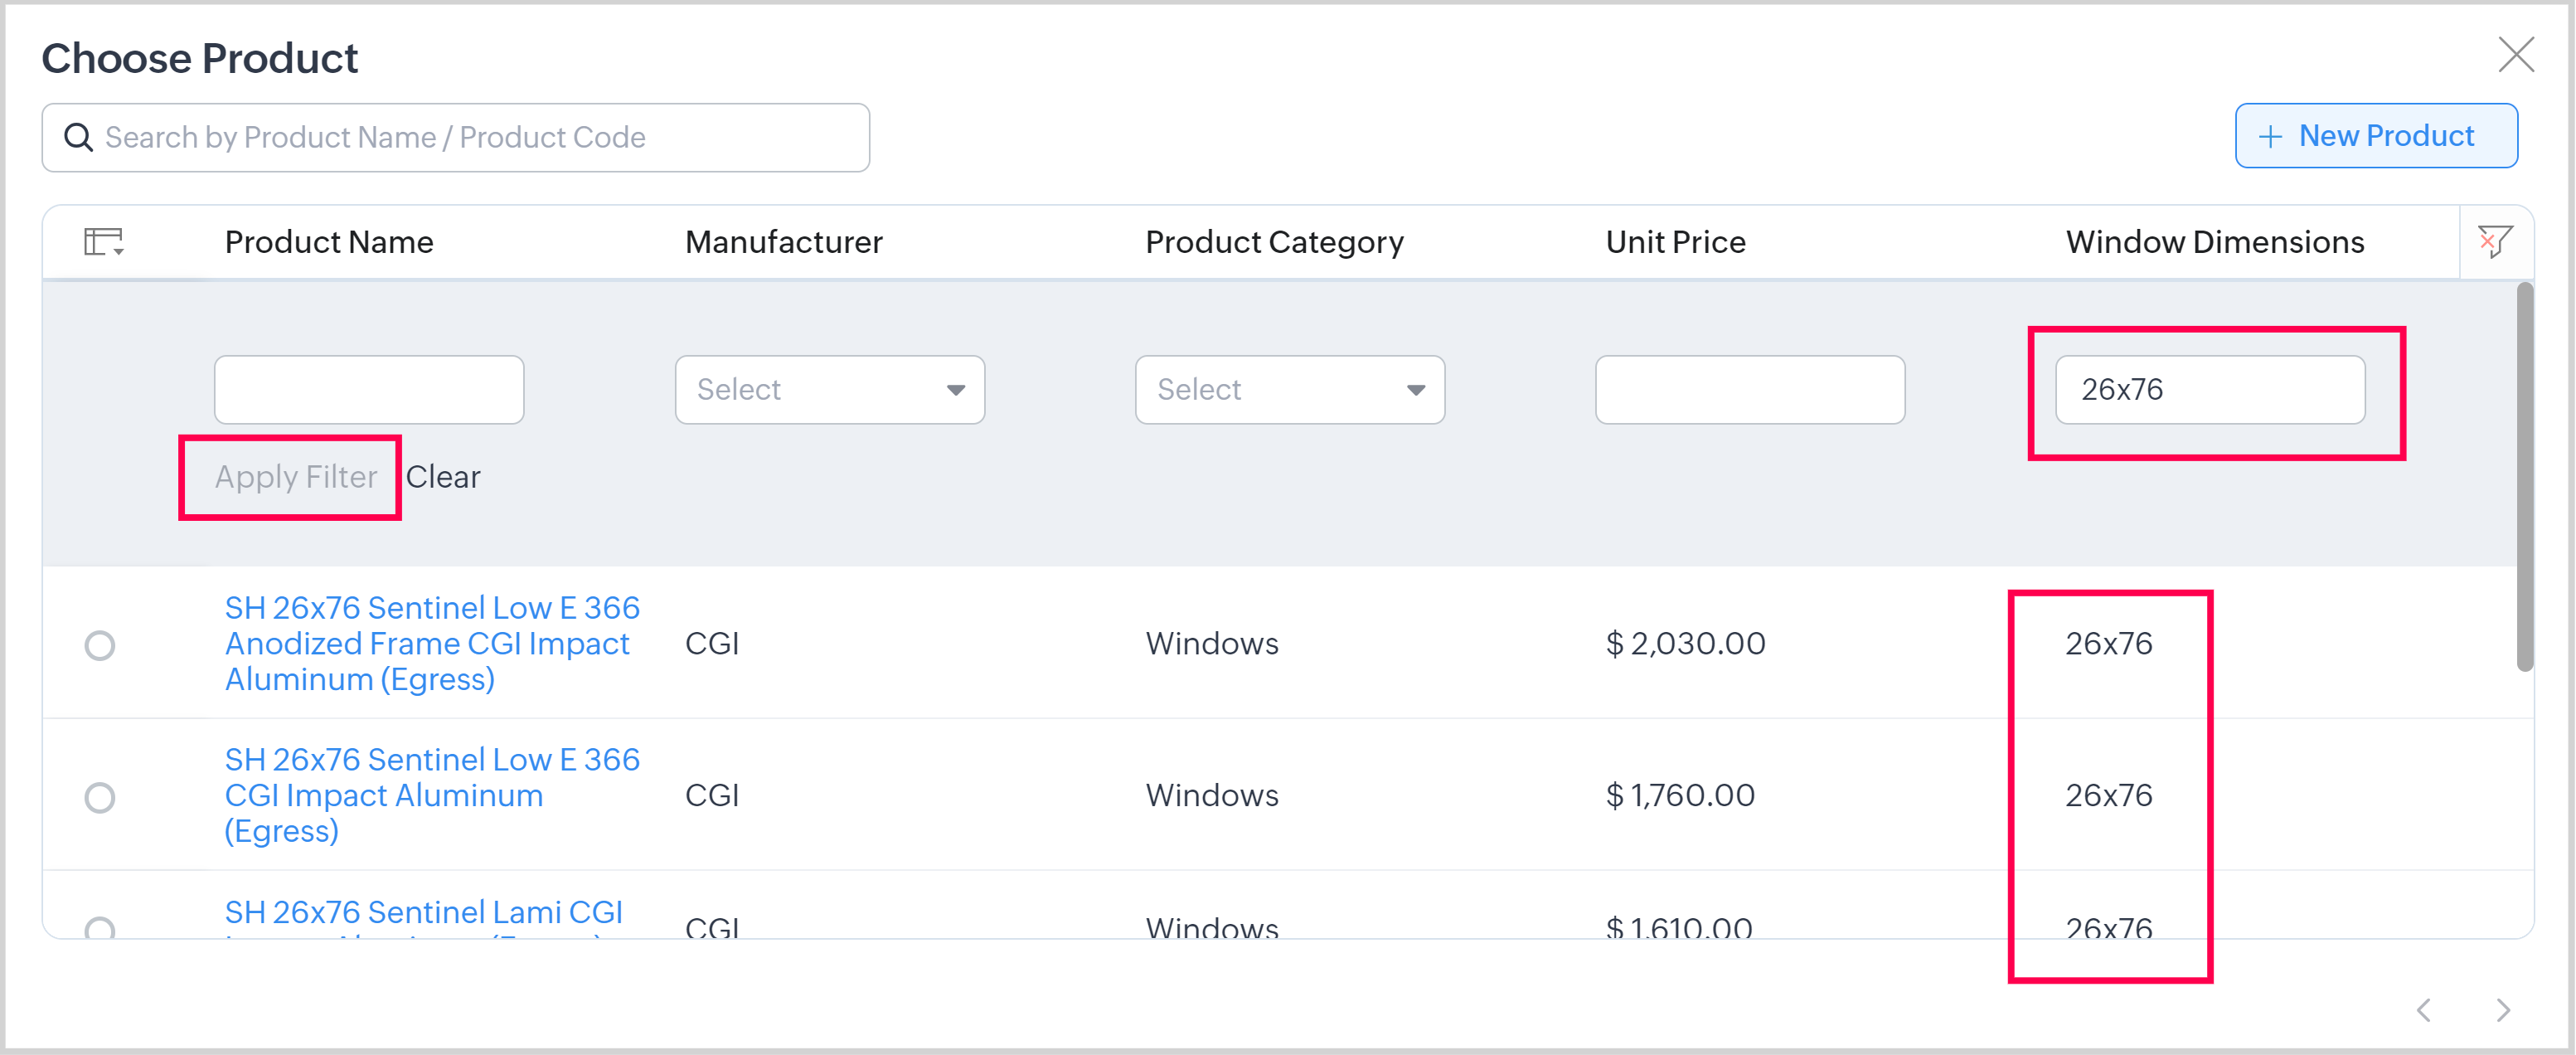Open the manage columns icon
2576x1055 pixels.
tap(103, 242)
